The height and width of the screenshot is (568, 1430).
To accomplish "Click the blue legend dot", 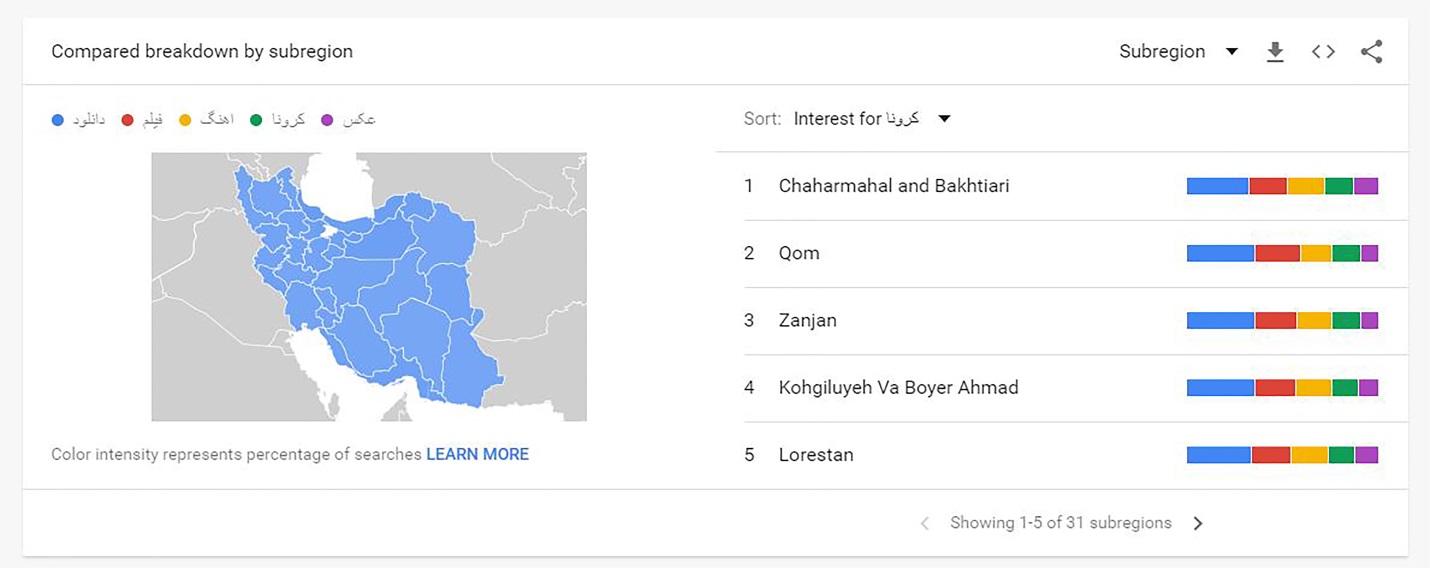I will (58, 120).
